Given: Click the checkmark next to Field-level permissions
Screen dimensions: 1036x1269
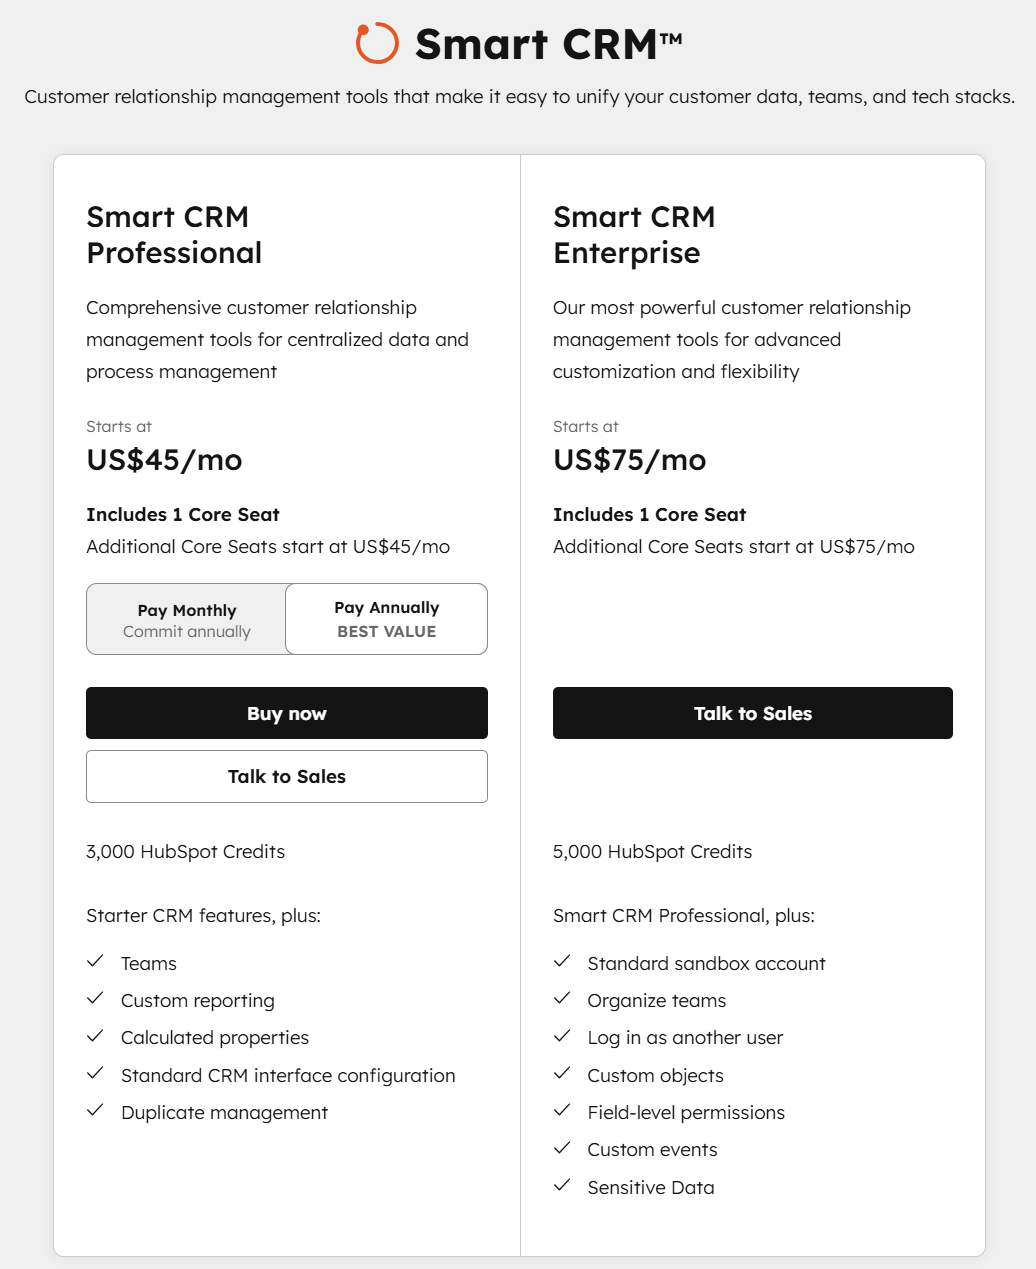Looking at the screenshot, I should (563, 1111).
